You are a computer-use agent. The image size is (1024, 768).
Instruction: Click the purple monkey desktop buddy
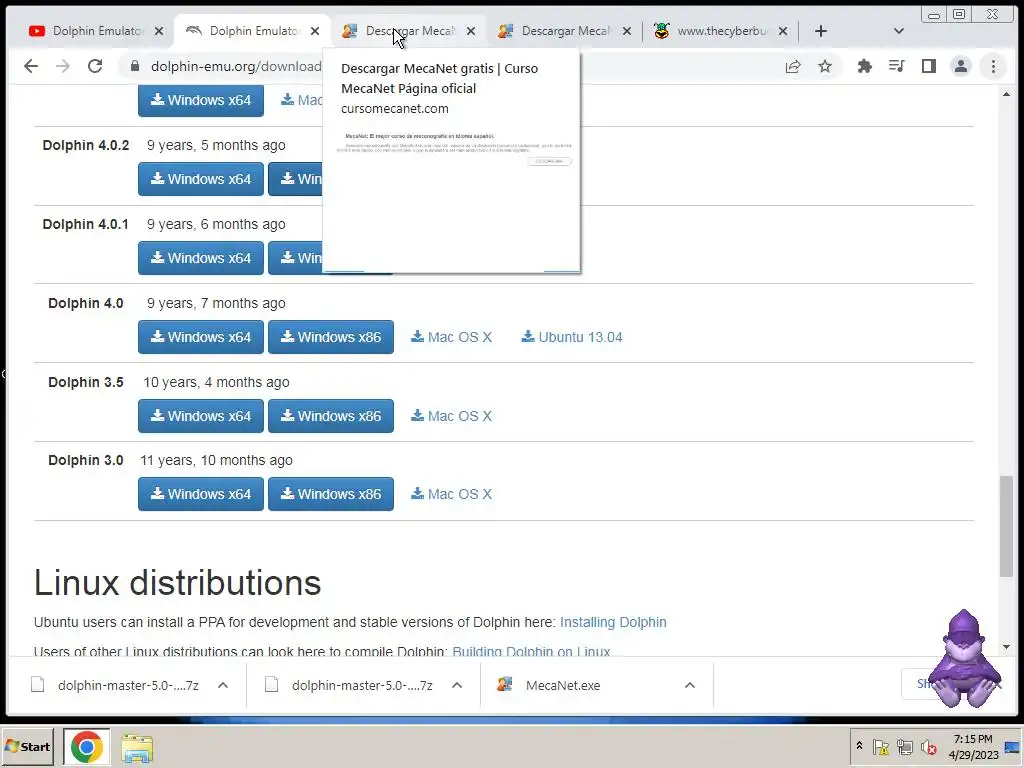(x=963, y=658)
